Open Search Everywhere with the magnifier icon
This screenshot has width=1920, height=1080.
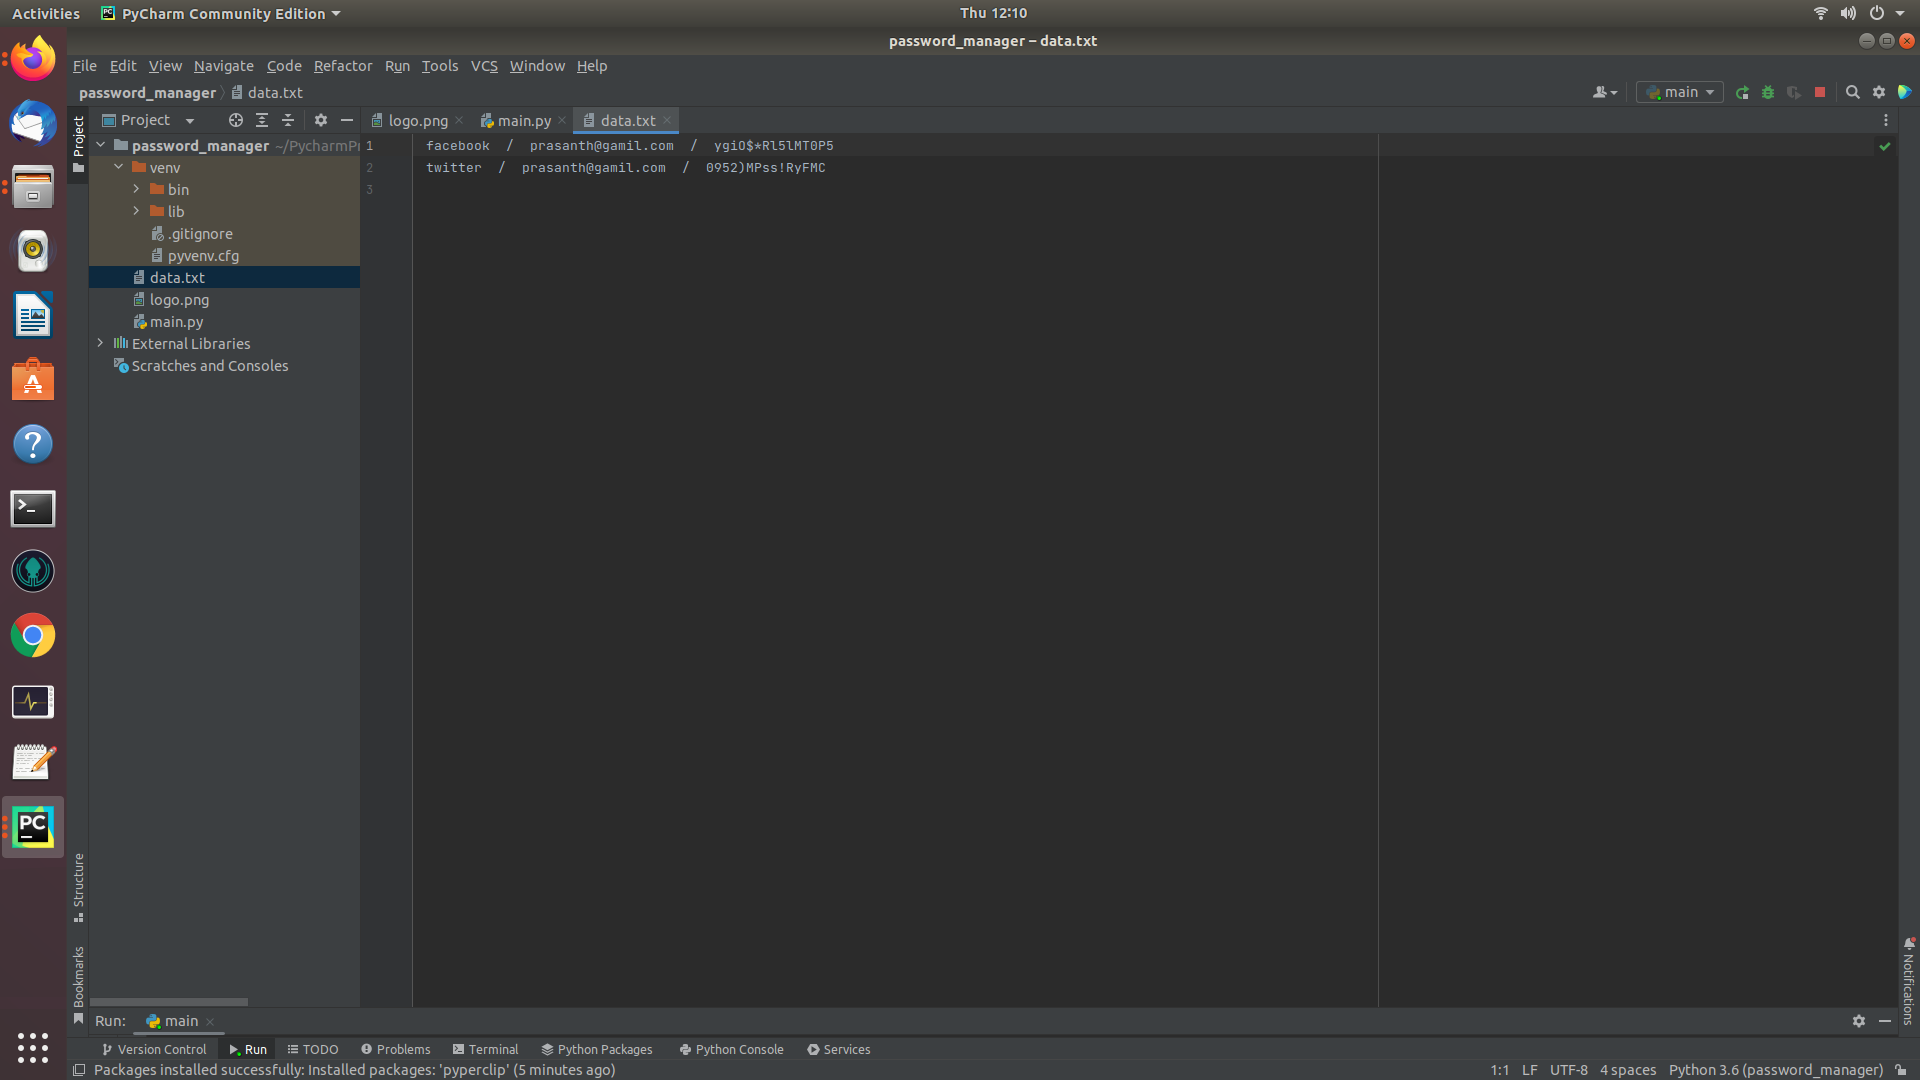[x=1853, y=92]
